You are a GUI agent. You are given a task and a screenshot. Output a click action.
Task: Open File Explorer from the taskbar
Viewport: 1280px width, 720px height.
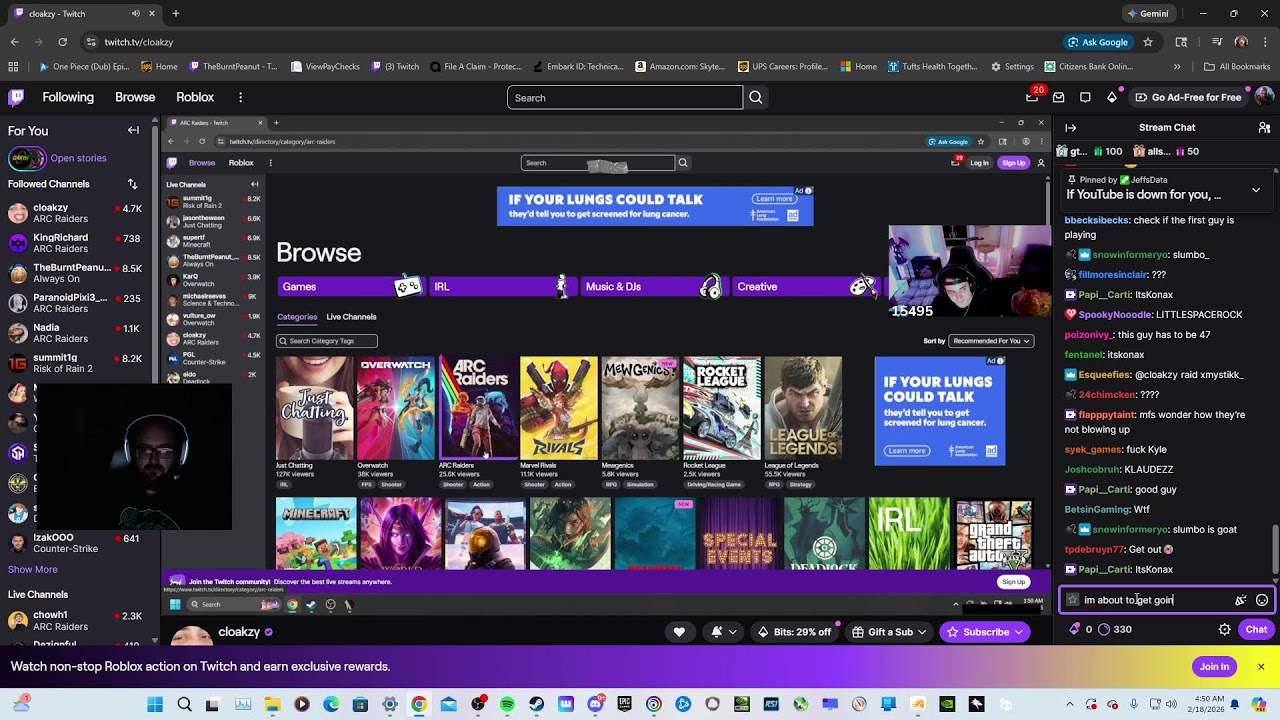coord(273,705)
